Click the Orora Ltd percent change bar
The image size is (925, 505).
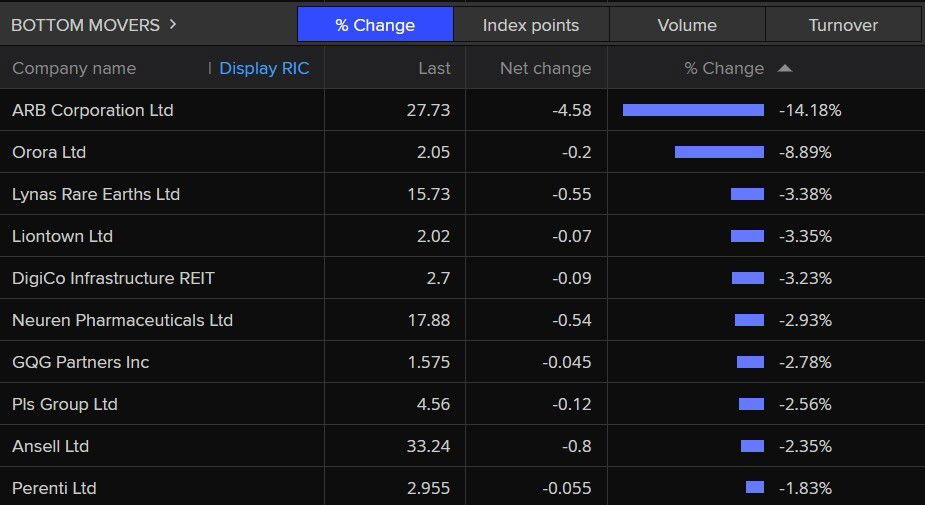point(719,152)
